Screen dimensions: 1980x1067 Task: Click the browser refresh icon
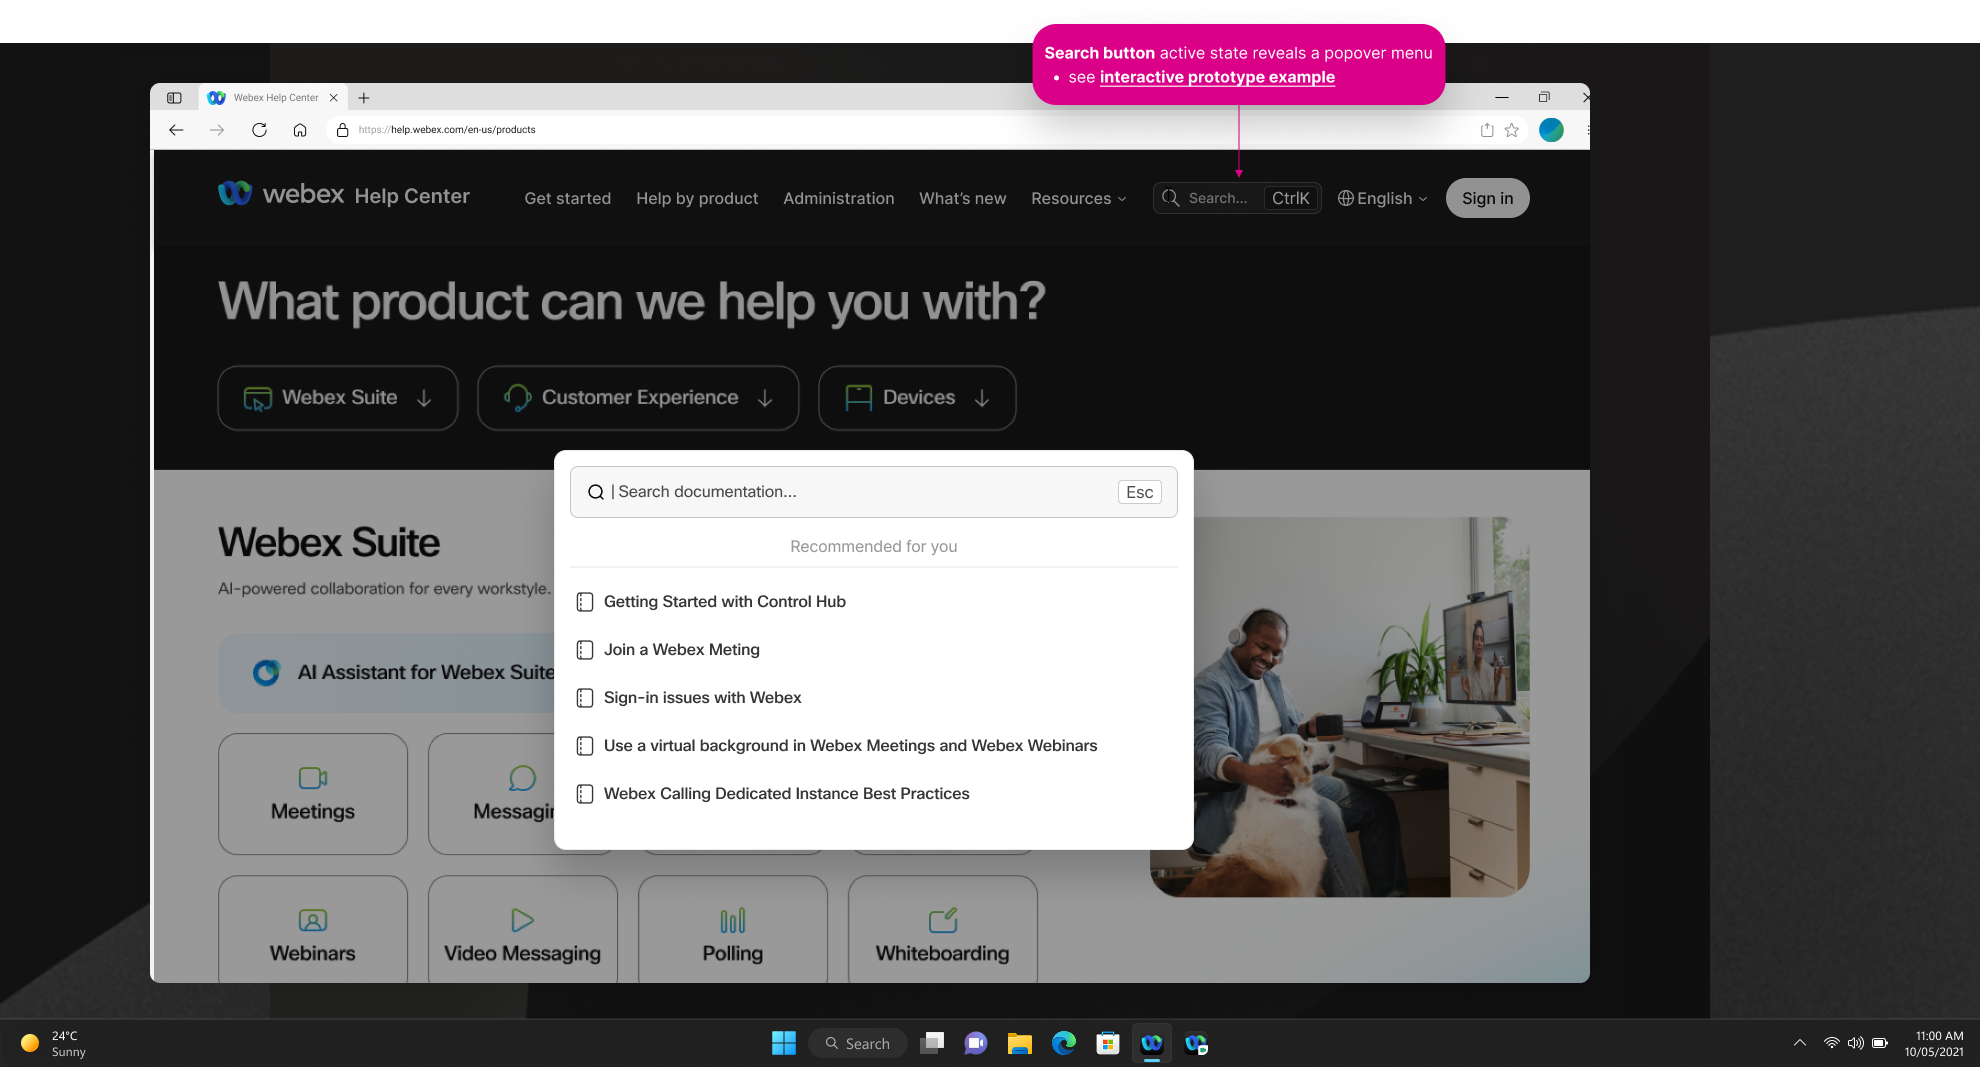(x=259, y=130)
